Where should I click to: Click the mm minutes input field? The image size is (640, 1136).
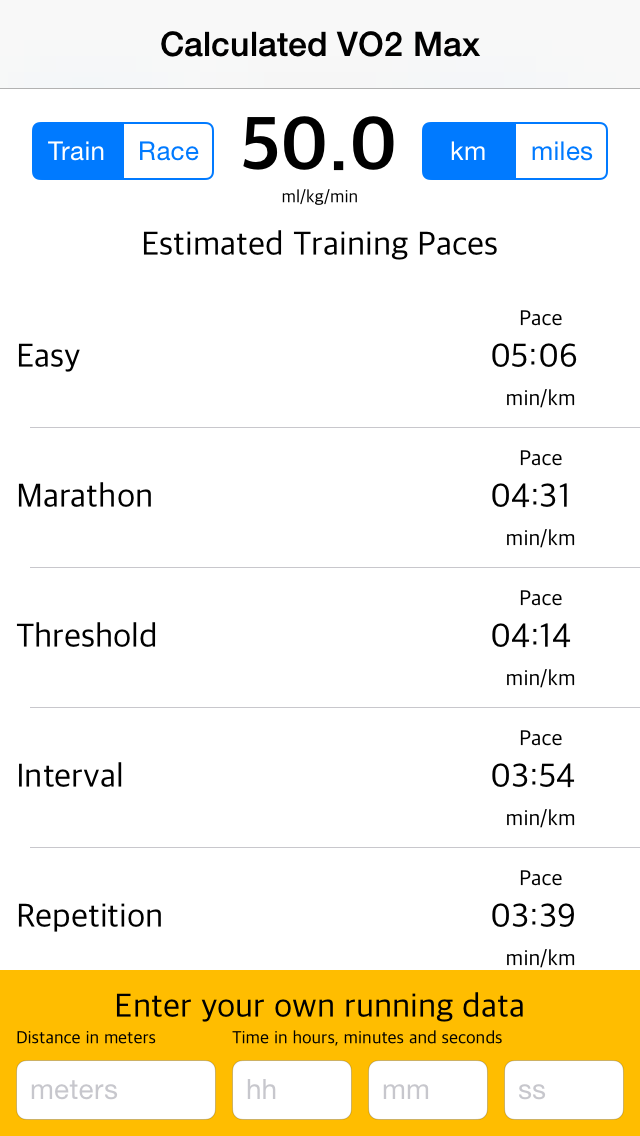427,1090
